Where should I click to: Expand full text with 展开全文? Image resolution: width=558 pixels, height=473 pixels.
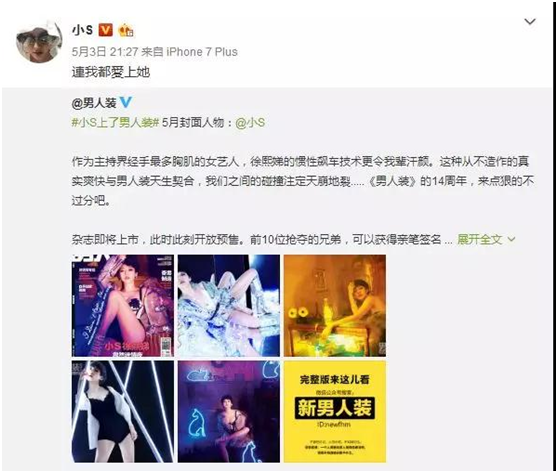coord(479,240)
